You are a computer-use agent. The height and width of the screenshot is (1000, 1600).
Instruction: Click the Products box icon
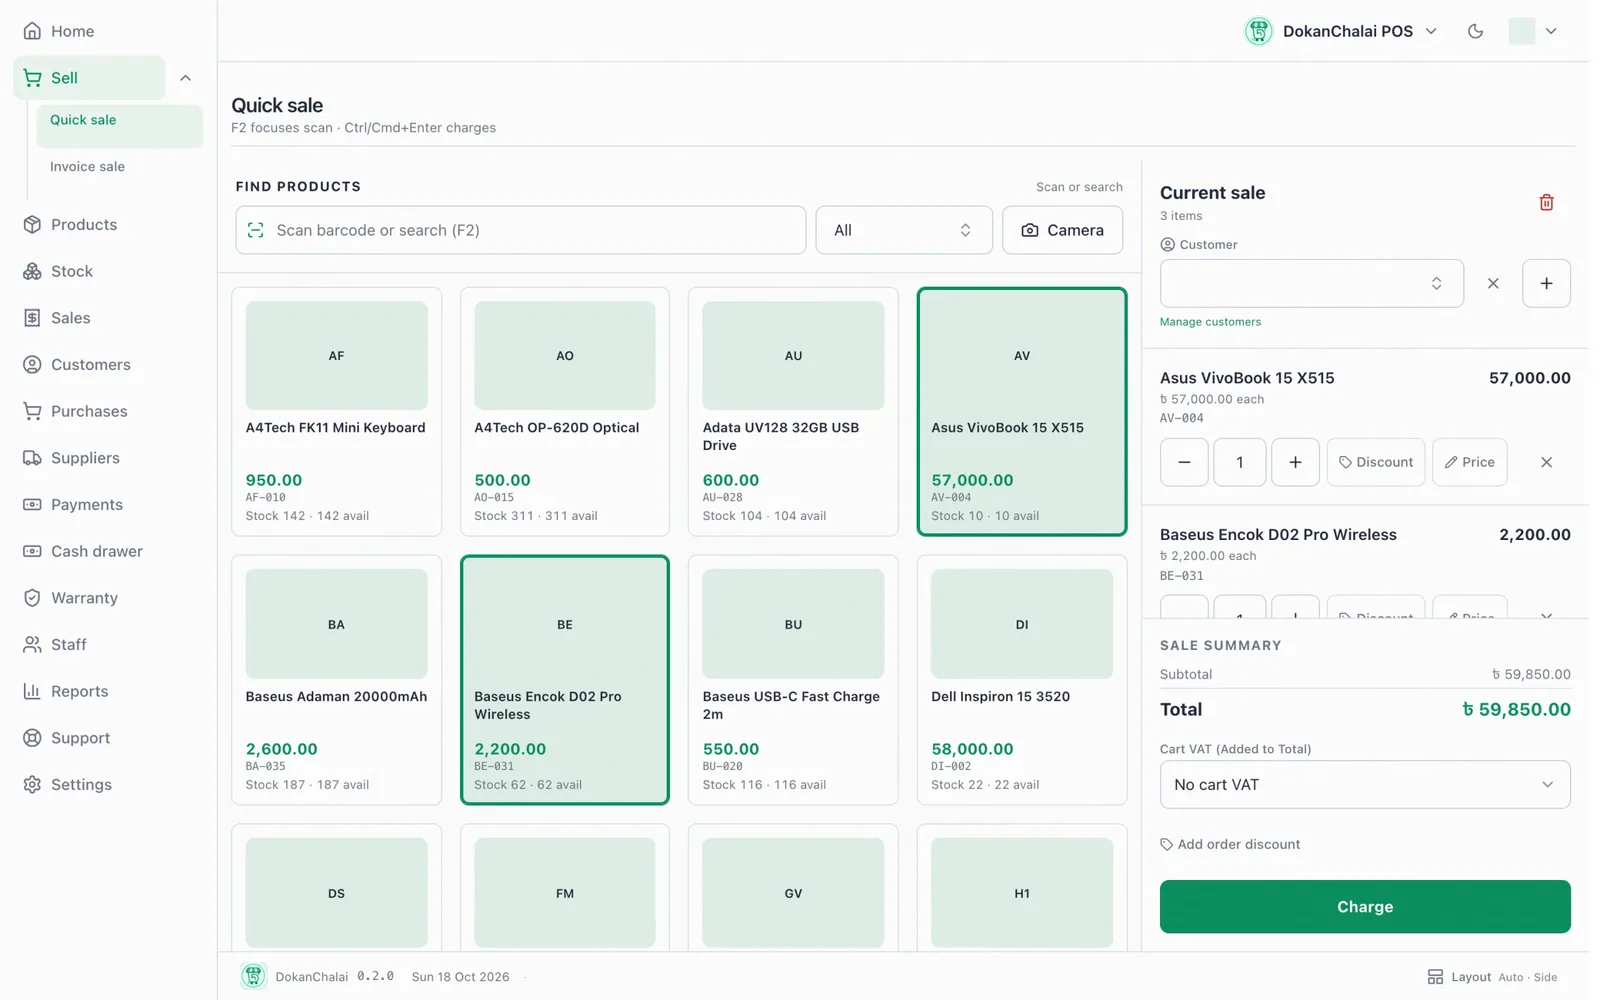click(x=32, y=224)
